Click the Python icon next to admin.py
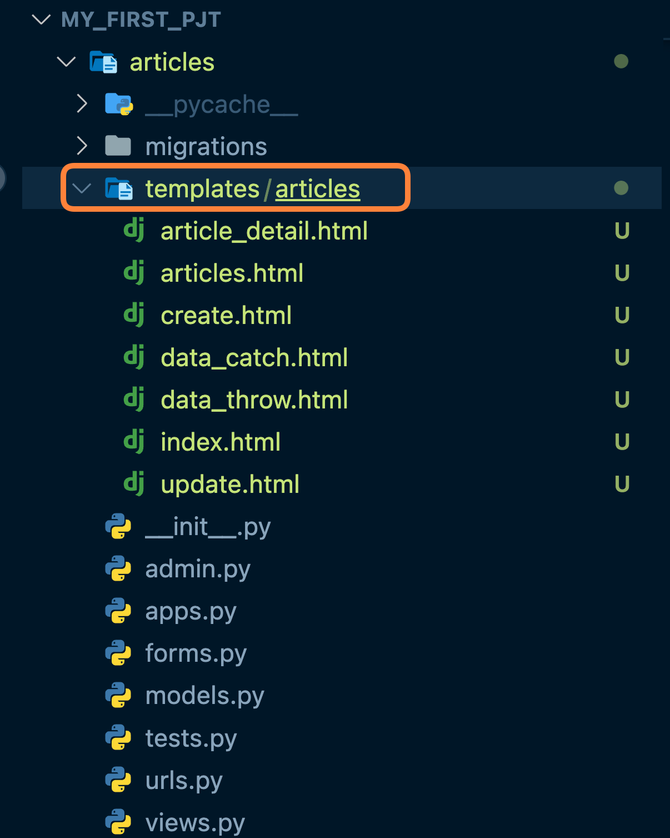 click(118, 569)
